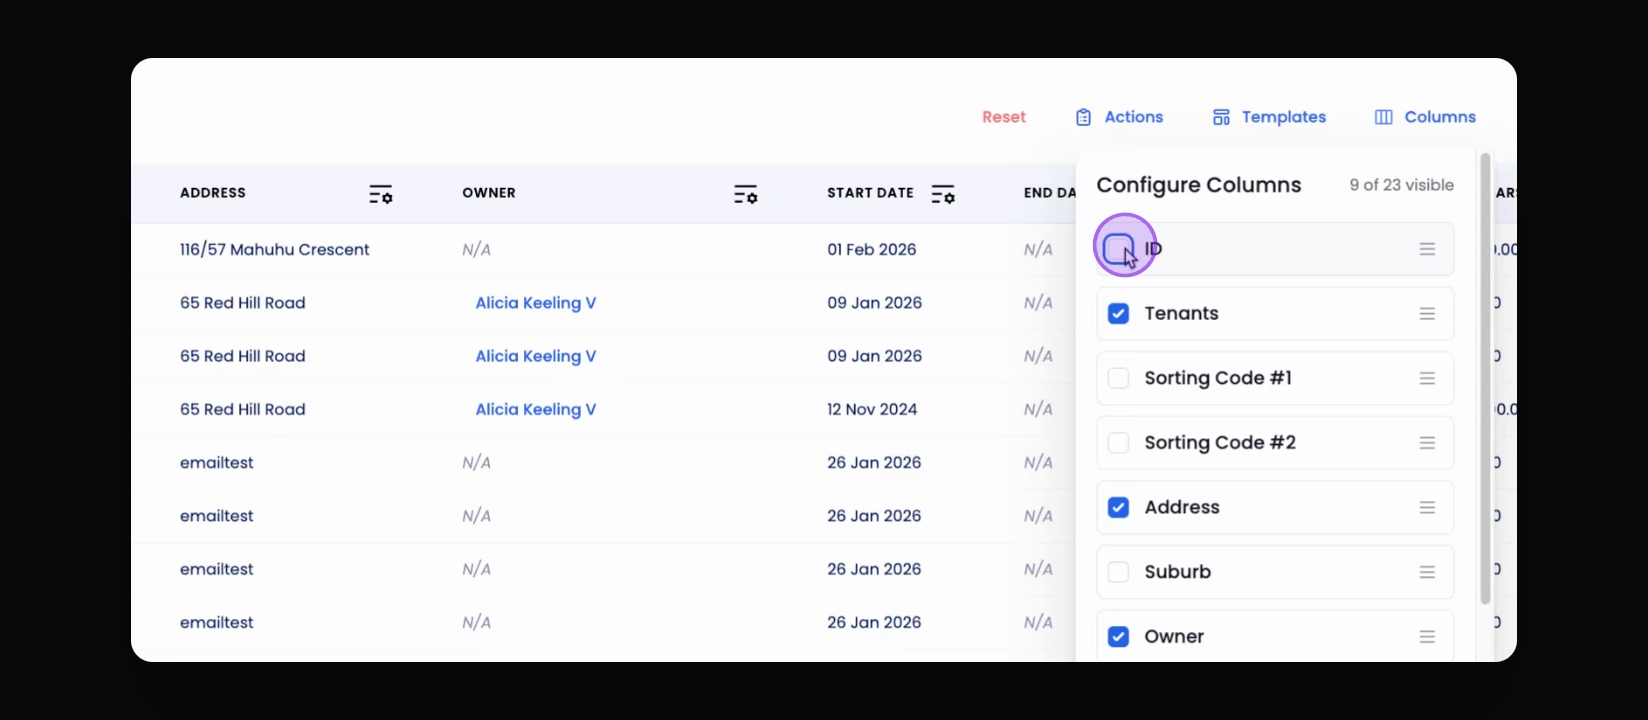Click the Configure Columns panel scrollbar
The image size is (1648, 720).
(1485, 378)
